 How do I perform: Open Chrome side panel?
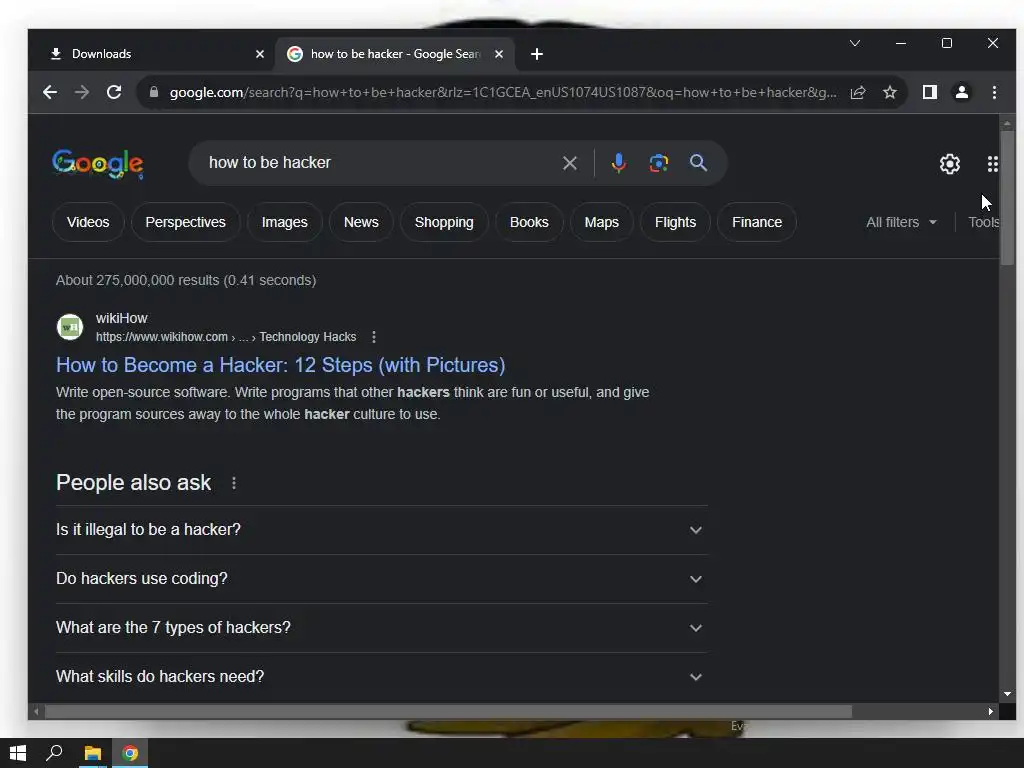tap(929, 92)
